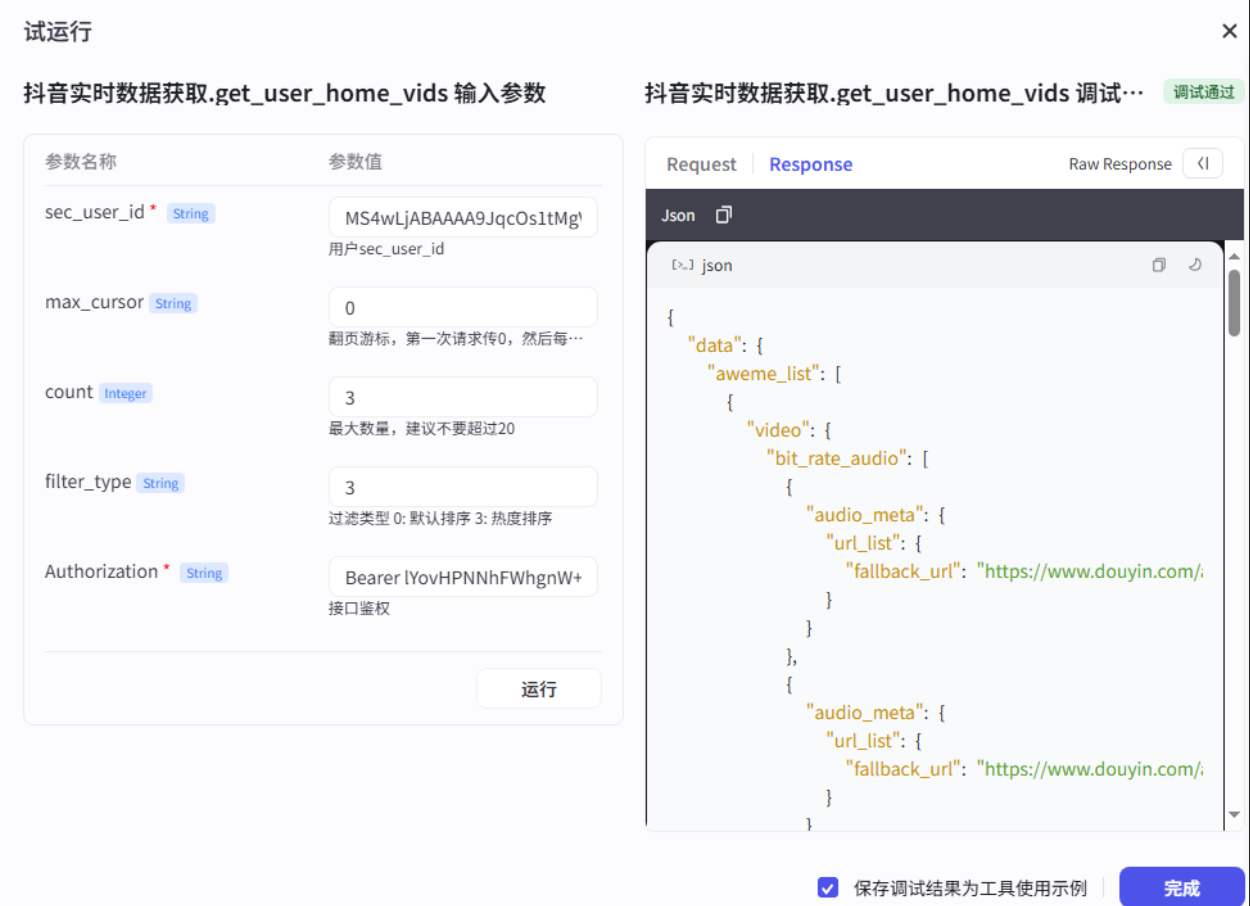Select the Response tab
Viewport: 1250px width, 906px height.
tap(811, 164)
